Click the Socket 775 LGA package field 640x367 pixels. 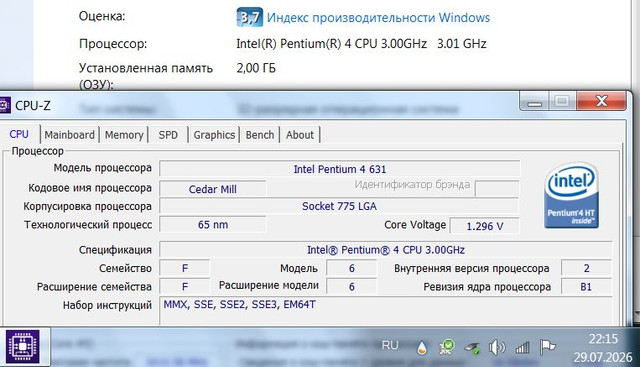339,206
